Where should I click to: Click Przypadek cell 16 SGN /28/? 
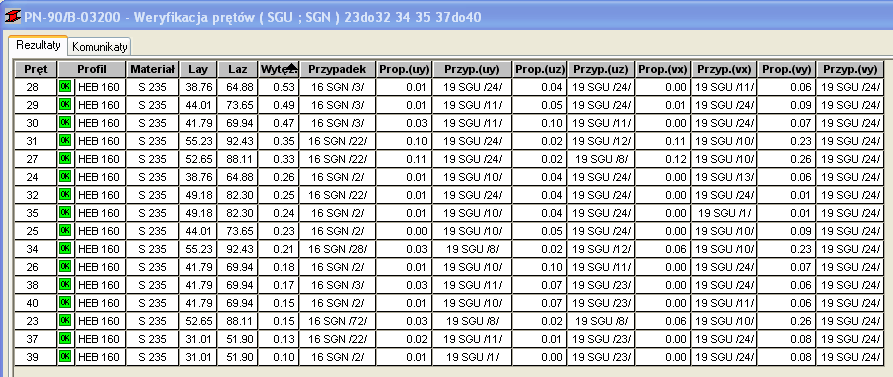pyautogui.click(x=338, y=249)
